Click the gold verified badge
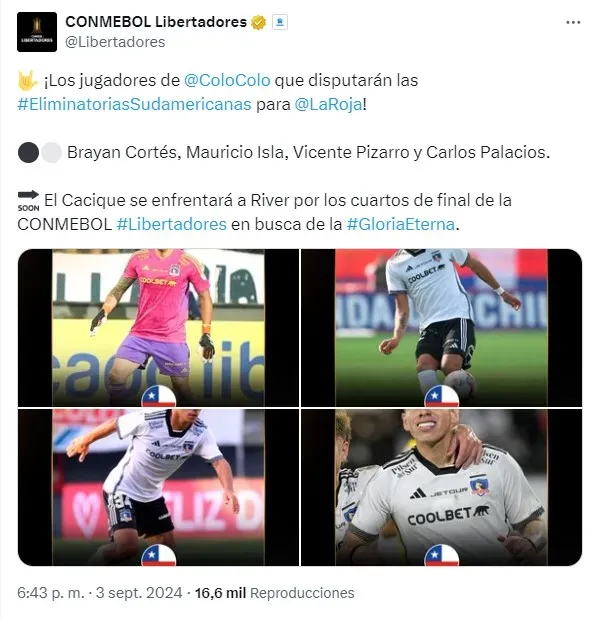Viewport: 594px width, 619px height. 258,22
